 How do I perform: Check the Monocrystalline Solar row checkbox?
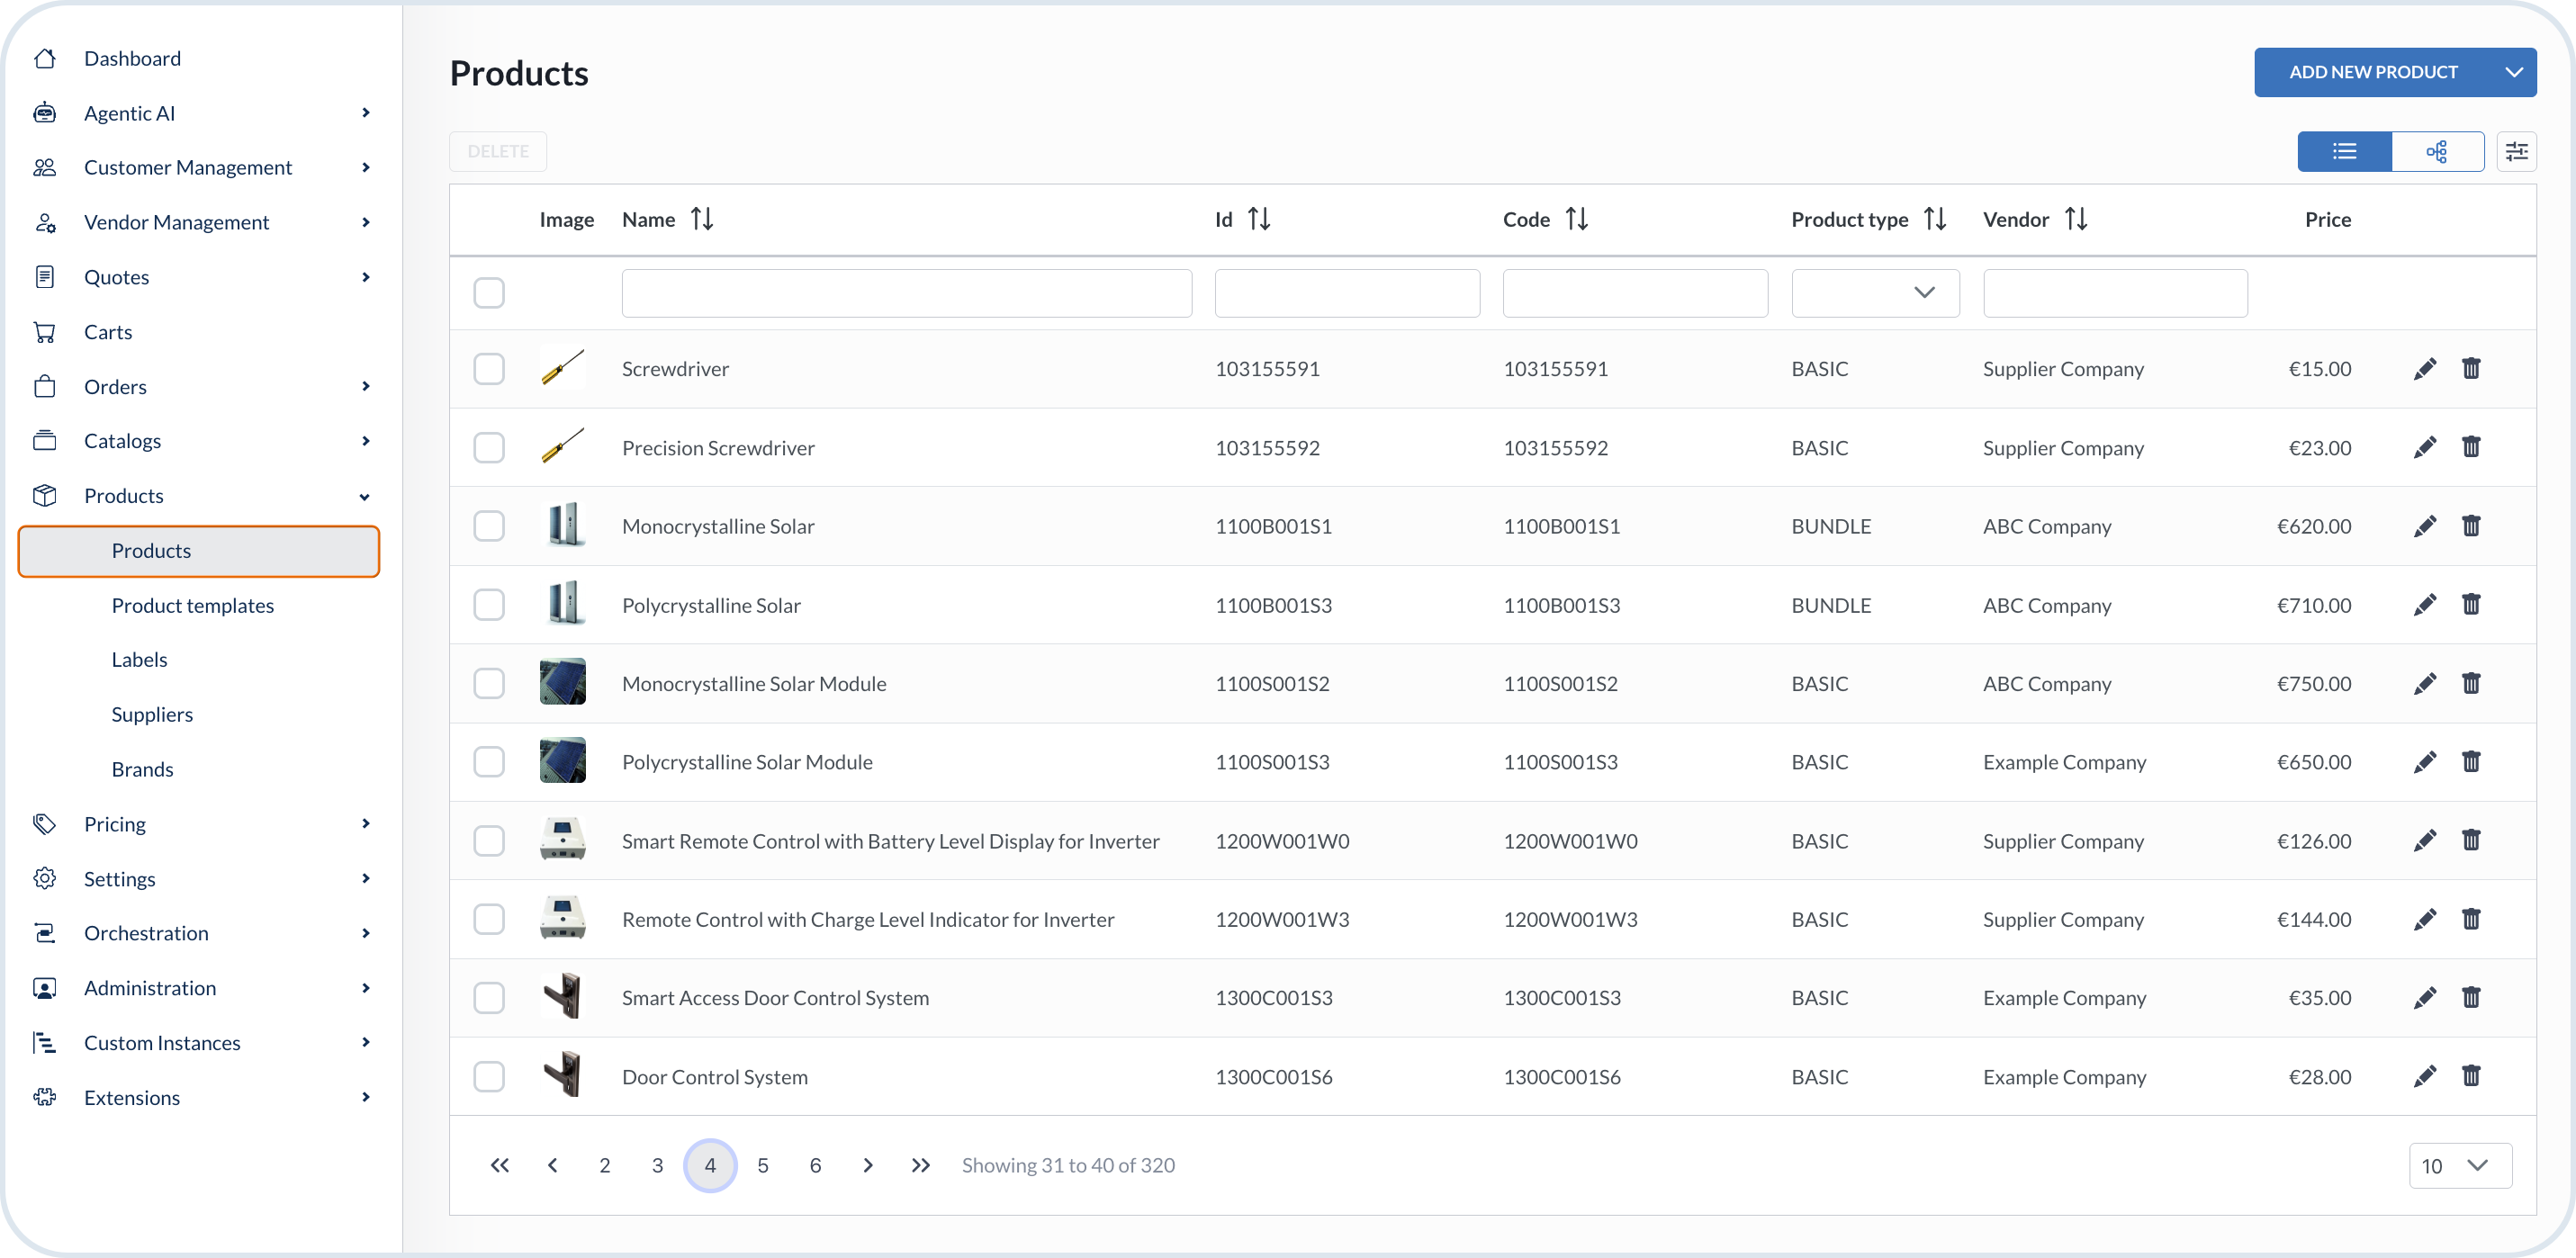[x=489, y=526]
